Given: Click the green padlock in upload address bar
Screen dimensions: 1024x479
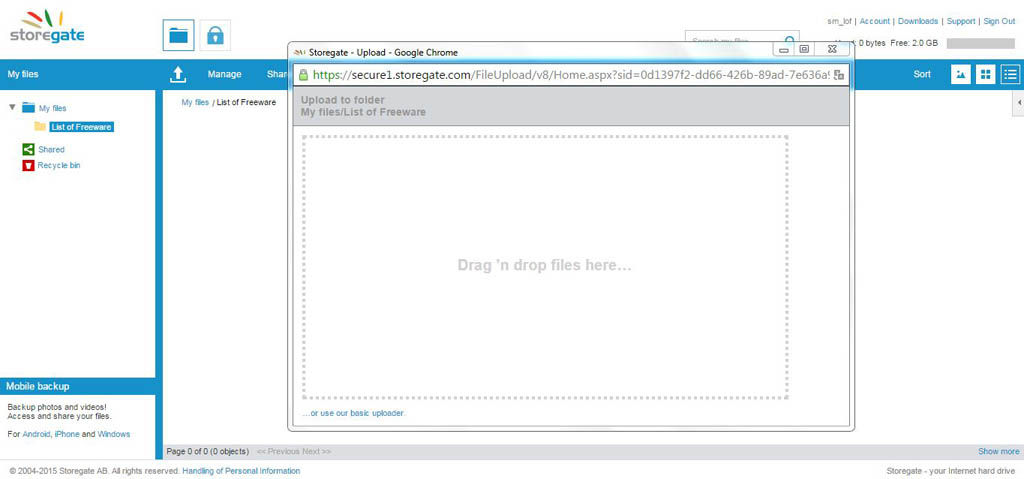Looking at the screenshot, I should tap(303, 74).
